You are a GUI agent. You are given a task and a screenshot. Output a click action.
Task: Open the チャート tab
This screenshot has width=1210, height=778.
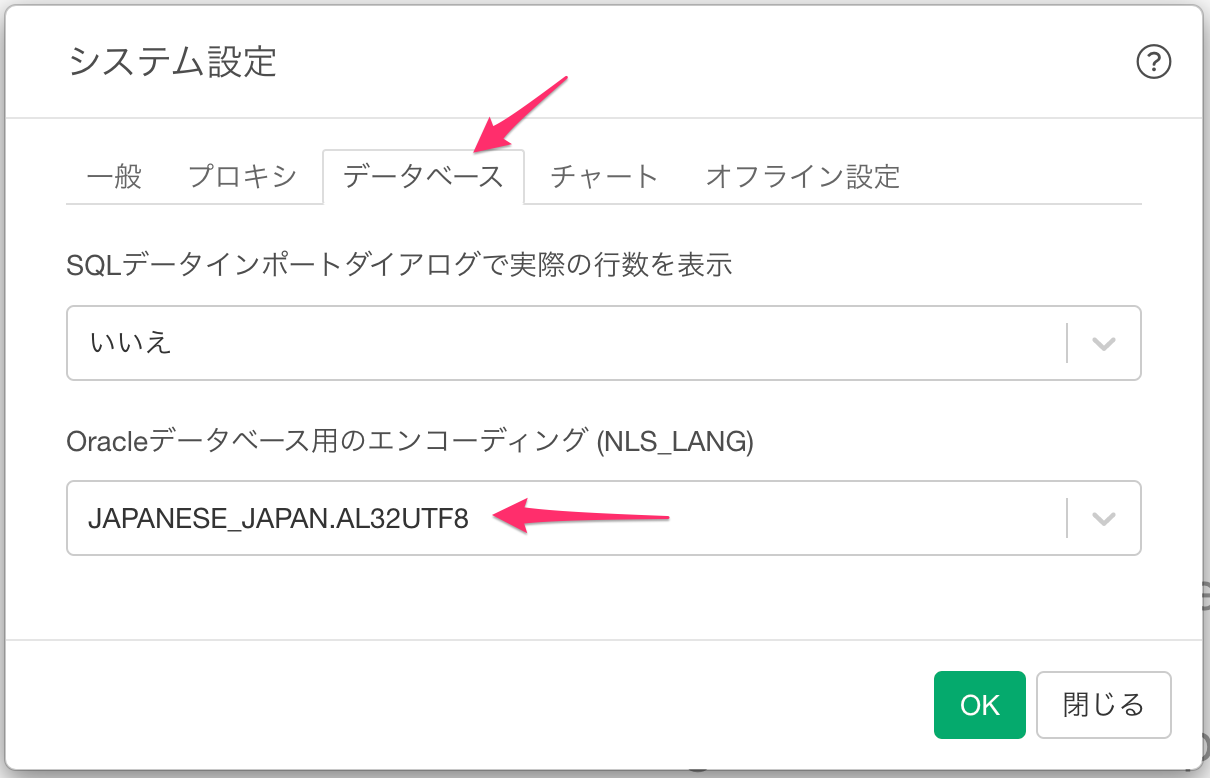[x=604, y=177]
